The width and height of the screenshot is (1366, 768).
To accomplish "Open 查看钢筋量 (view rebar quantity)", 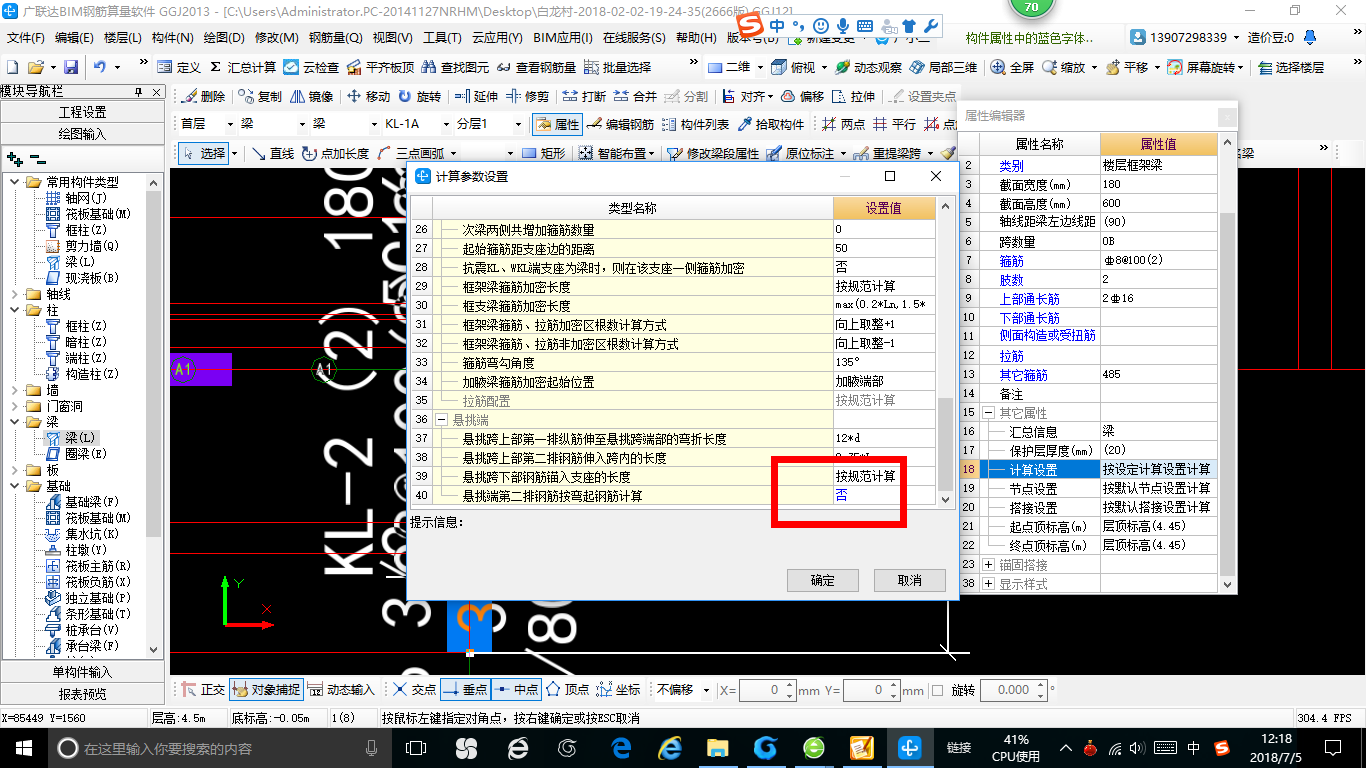I will [536, 67].
